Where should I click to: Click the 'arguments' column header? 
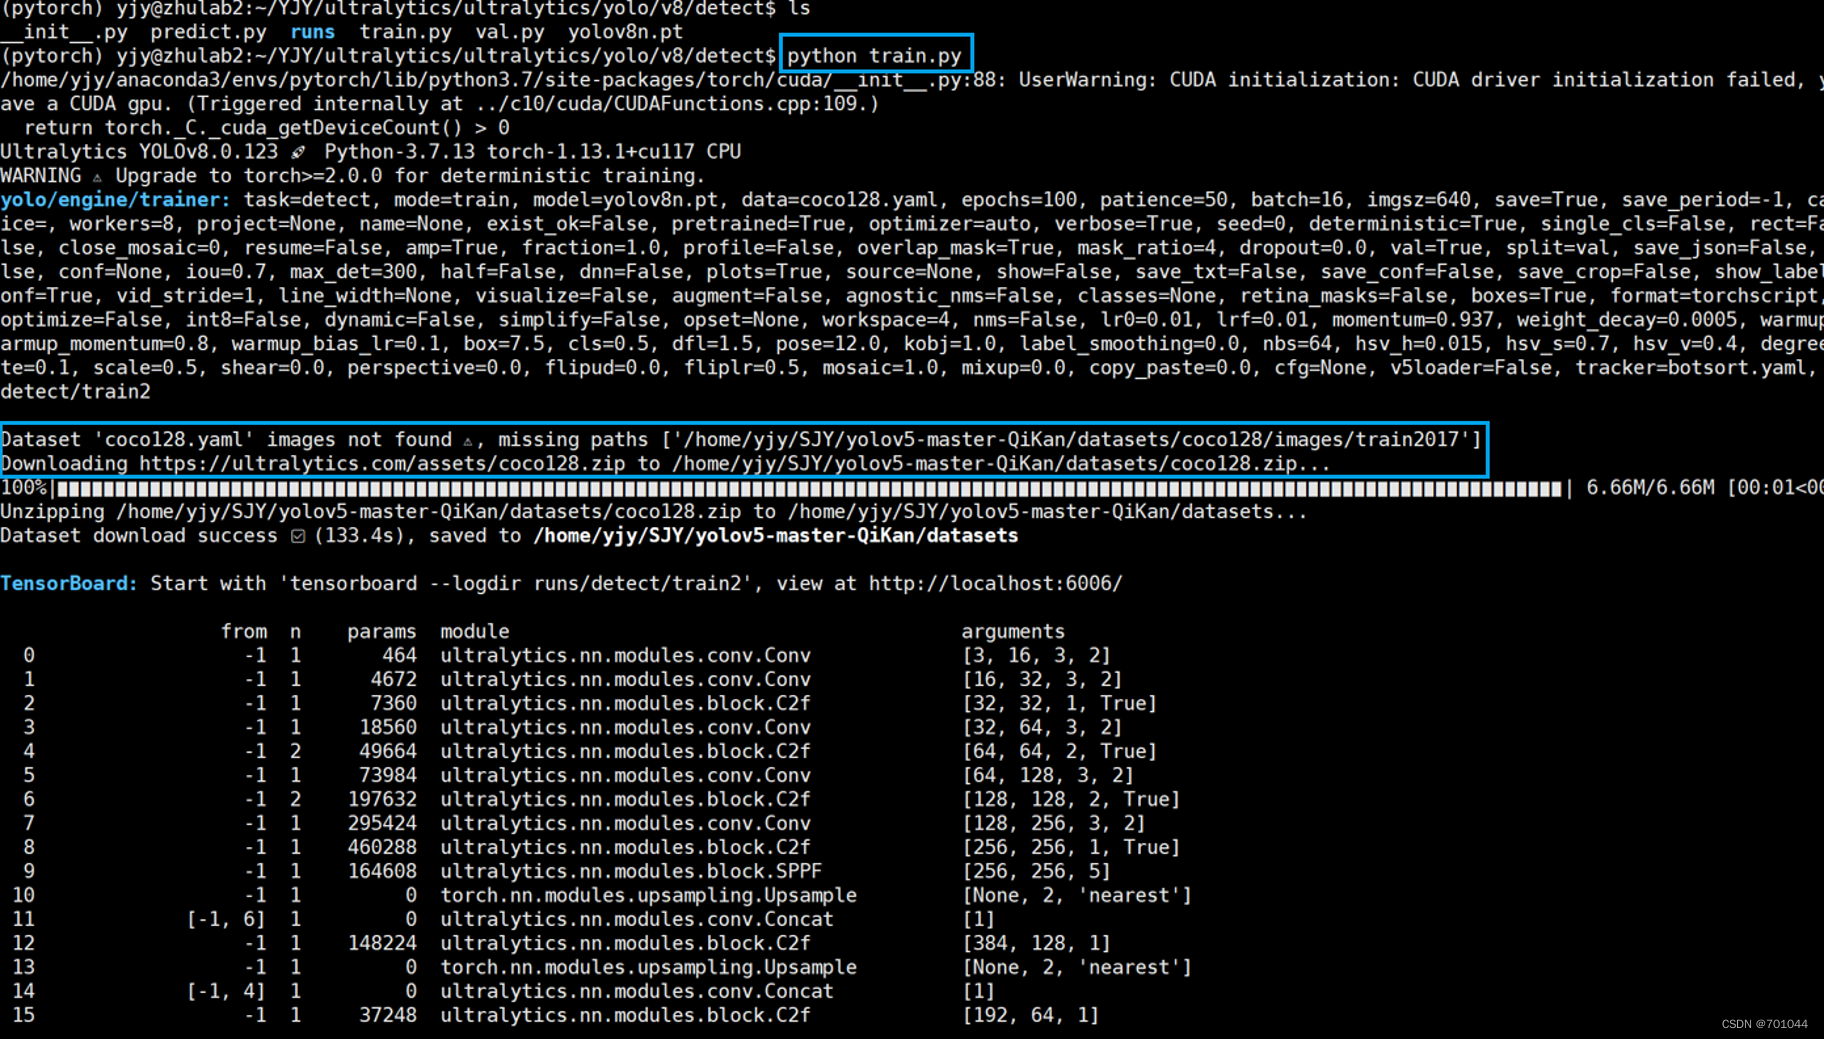pyautogui.click(x=1013, y=632)
